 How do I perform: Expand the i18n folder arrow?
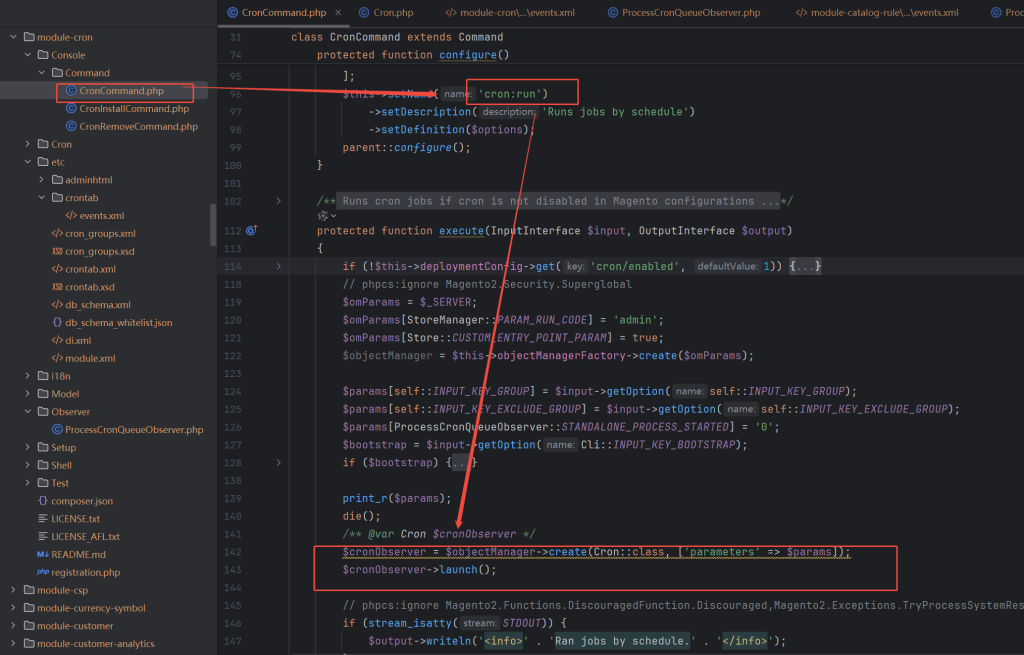(27, 375)
